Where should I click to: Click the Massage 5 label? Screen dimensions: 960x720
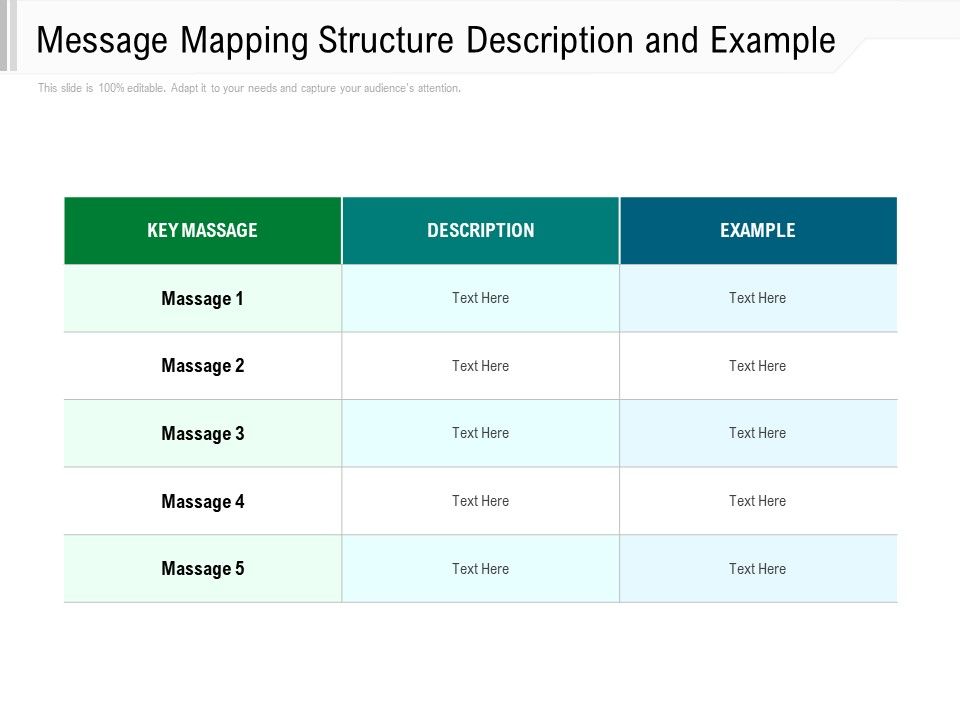click(203, 568)
